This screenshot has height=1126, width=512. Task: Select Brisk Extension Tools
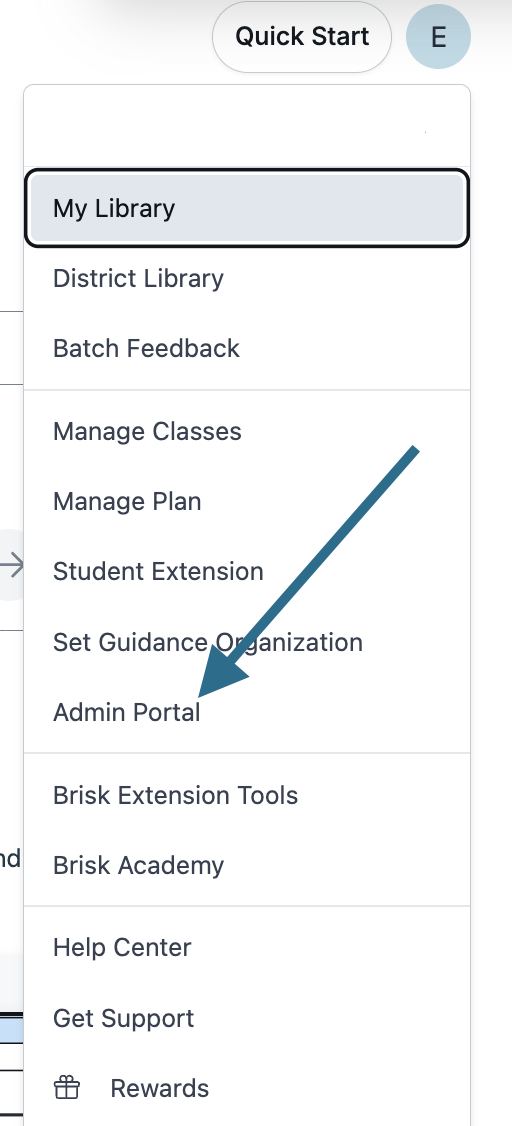pyautogui.click(x=247, y=796)
